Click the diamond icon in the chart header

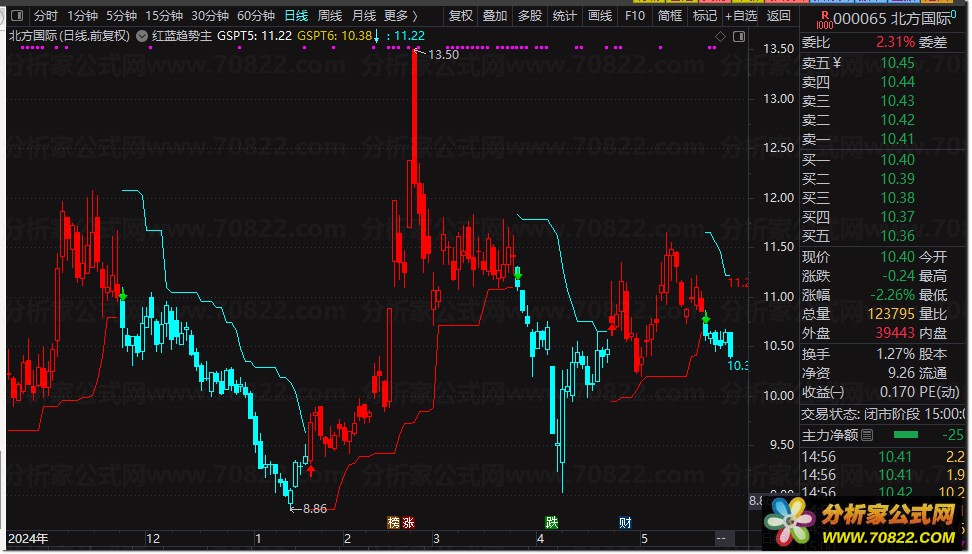tap(720, 37)
